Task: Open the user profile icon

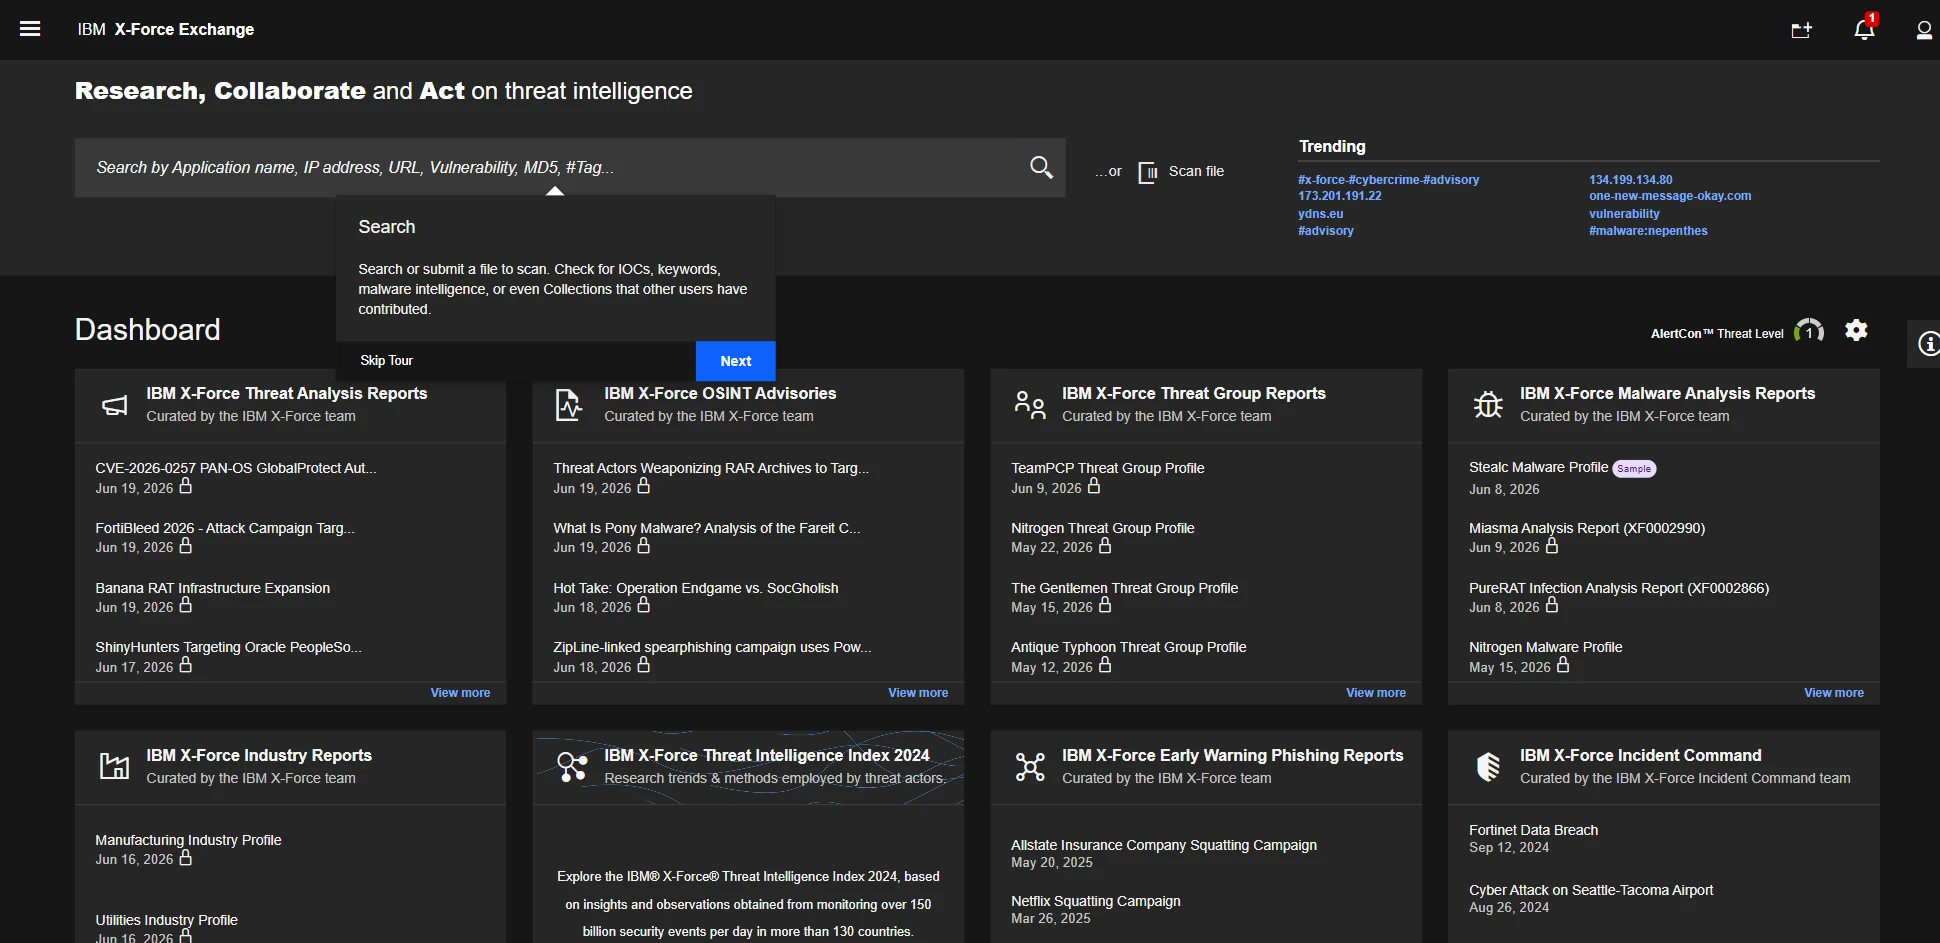Action: (x=1924, y=30)
